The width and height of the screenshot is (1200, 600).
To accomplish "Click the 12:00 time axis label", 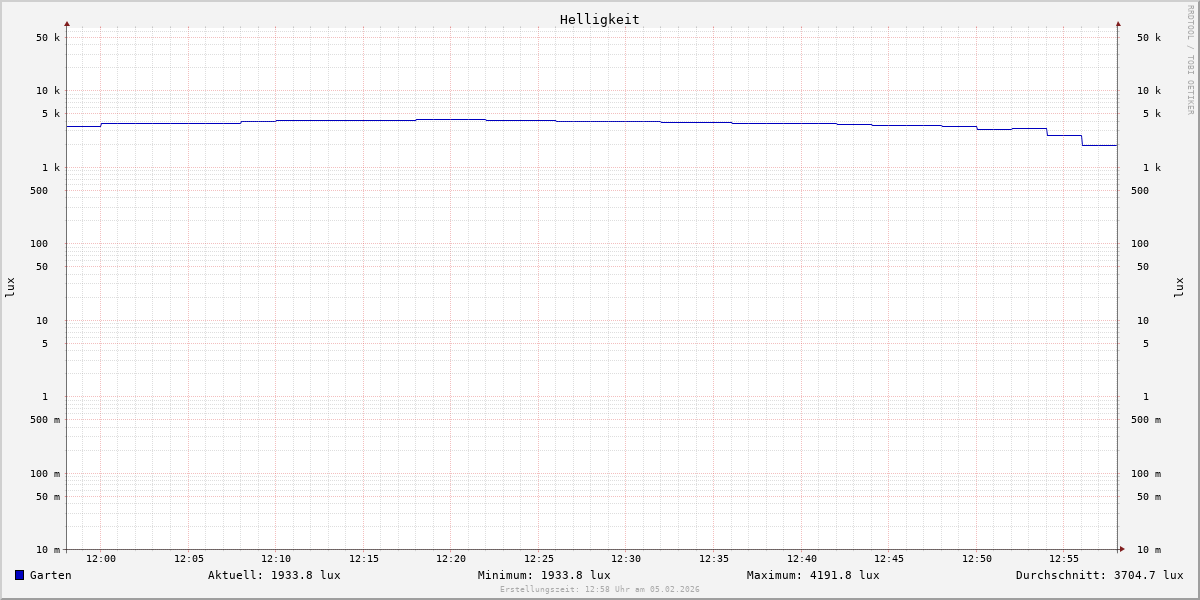I will pos(101,559).
